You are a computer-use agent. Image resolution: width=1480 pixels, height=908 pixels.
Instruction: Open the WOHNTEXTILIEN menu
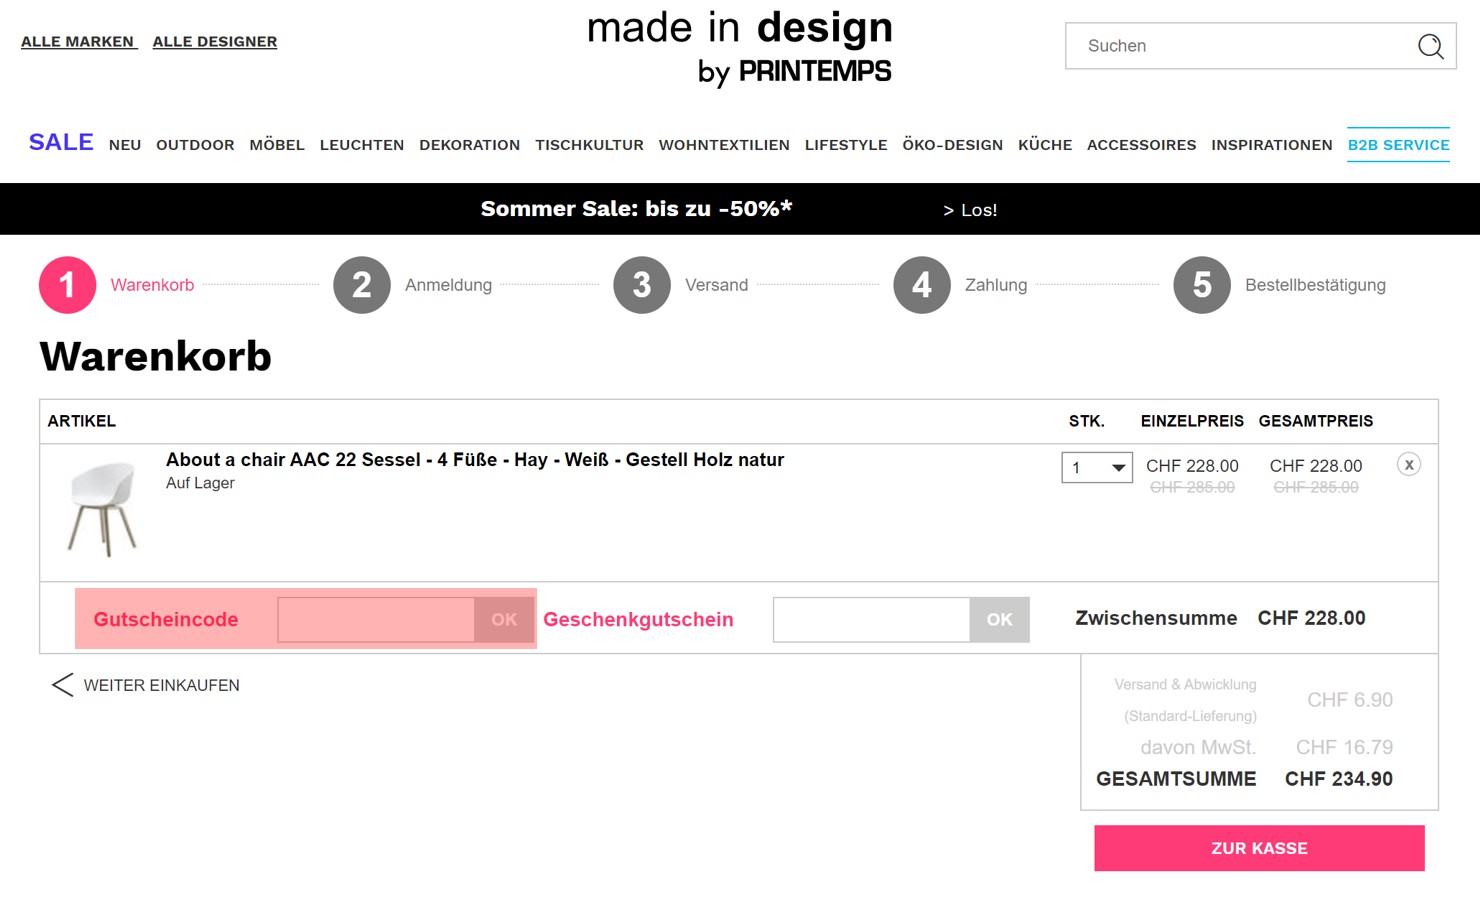click(724, 145)
